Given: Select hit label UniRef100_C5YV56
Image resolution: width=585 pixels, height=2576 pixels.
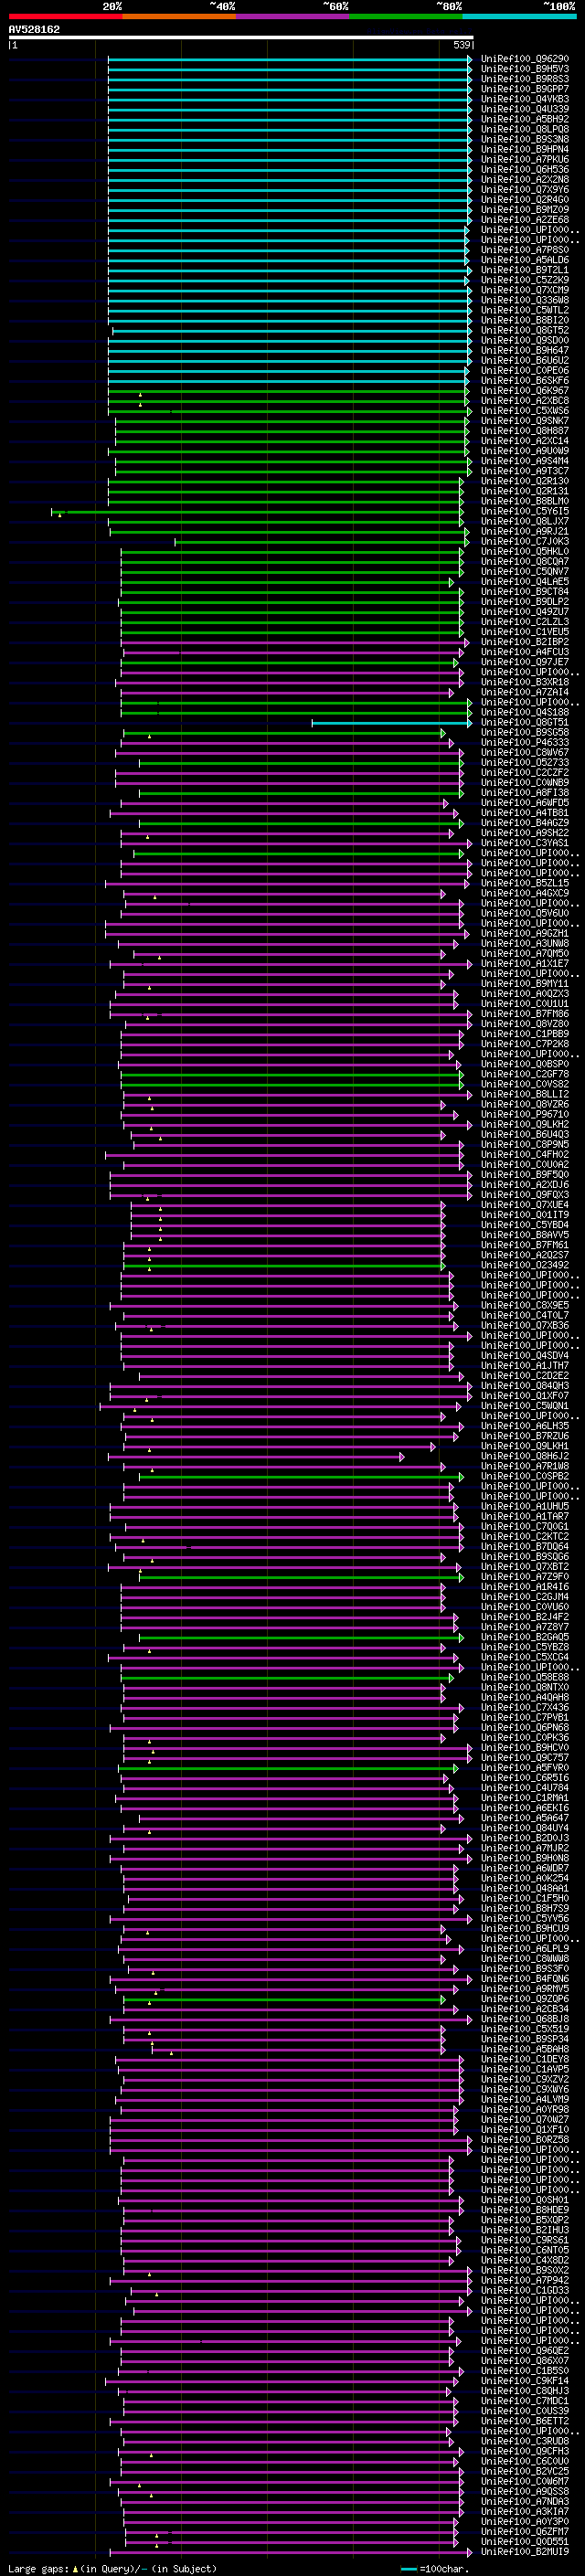Looking at the screenshot, I should [x=525, y=1919].
